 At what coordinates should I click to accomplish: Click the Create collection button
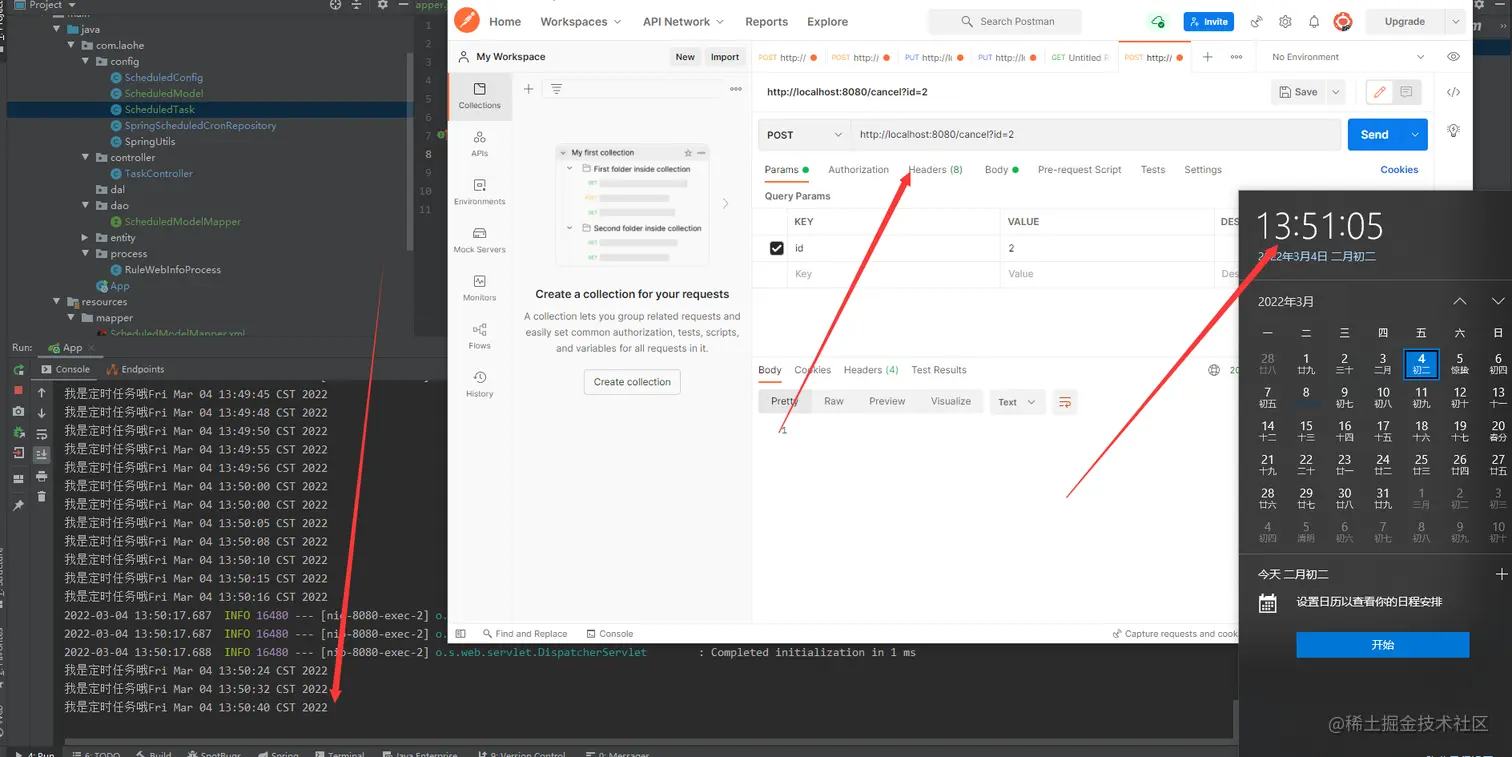tap(633, 382)
